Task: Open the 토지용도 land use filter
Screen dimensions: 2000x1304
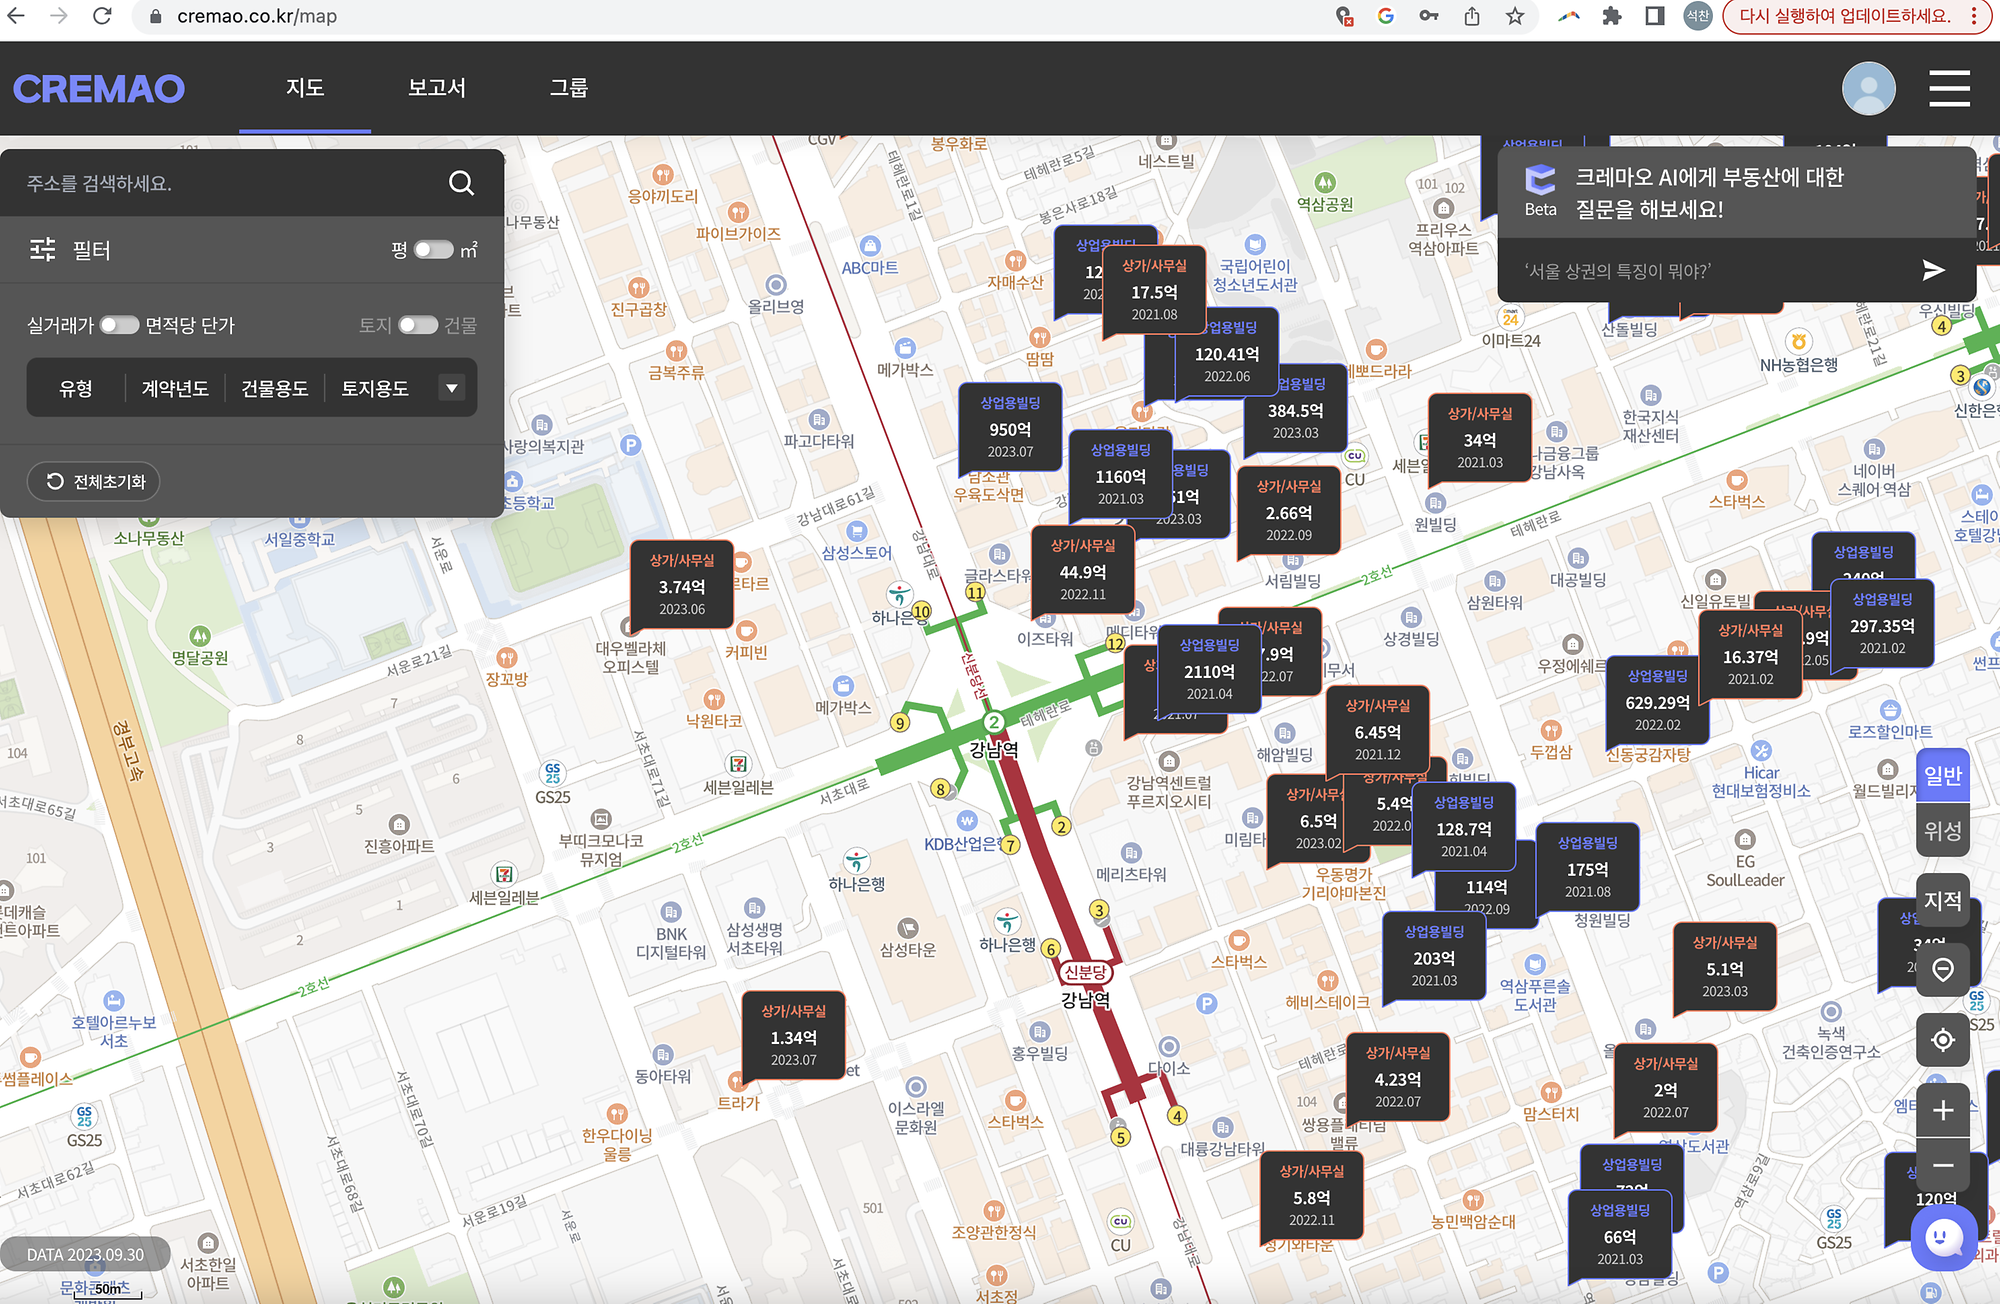Action: pyautogui.click(x=375, y=388)
